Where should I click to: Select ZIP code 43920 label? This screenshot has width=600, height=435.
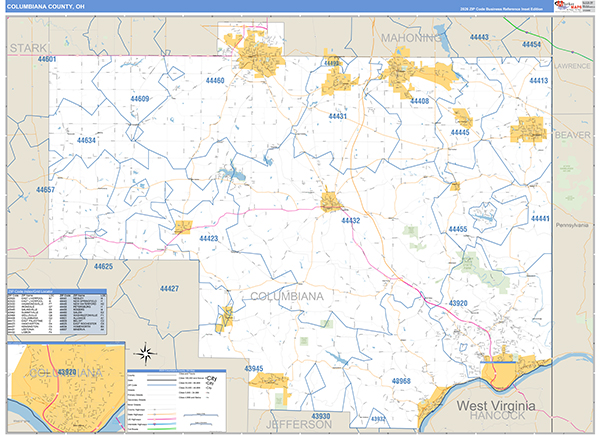(457, 302)
